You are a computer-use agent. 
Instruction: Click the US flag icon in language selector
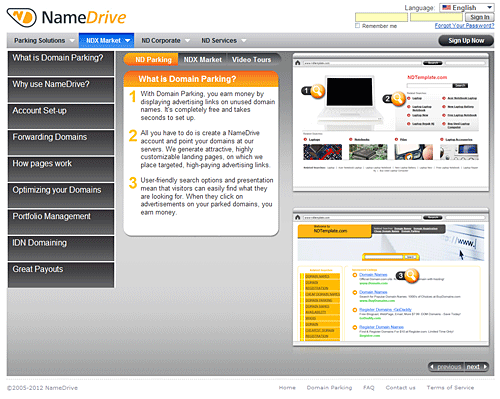(447, 7)
